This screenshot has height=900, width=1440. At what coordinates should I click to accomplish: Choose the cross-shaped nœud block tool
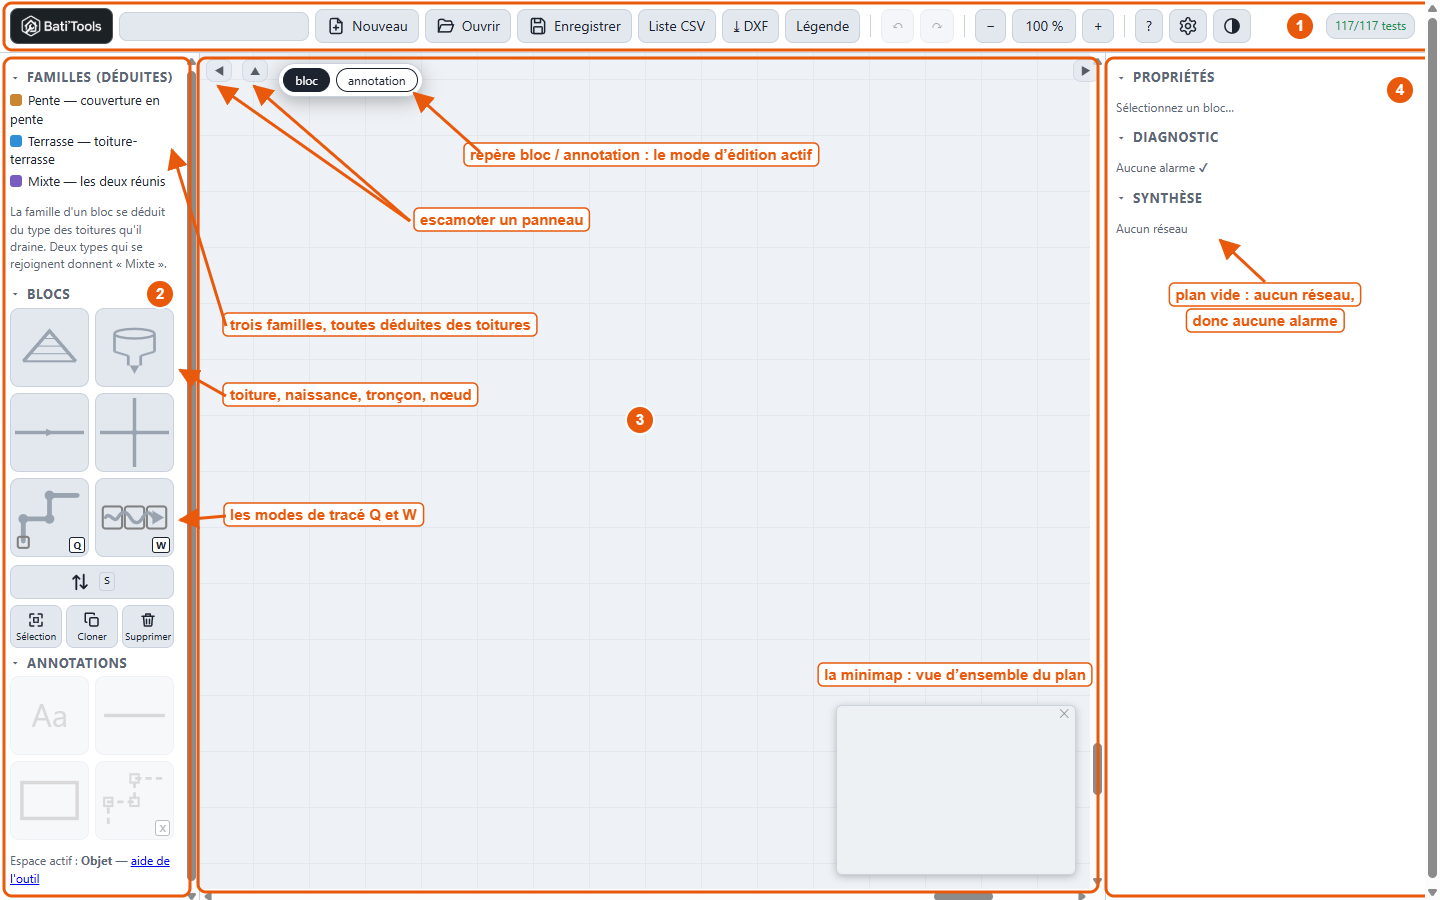tap(134, 432)
